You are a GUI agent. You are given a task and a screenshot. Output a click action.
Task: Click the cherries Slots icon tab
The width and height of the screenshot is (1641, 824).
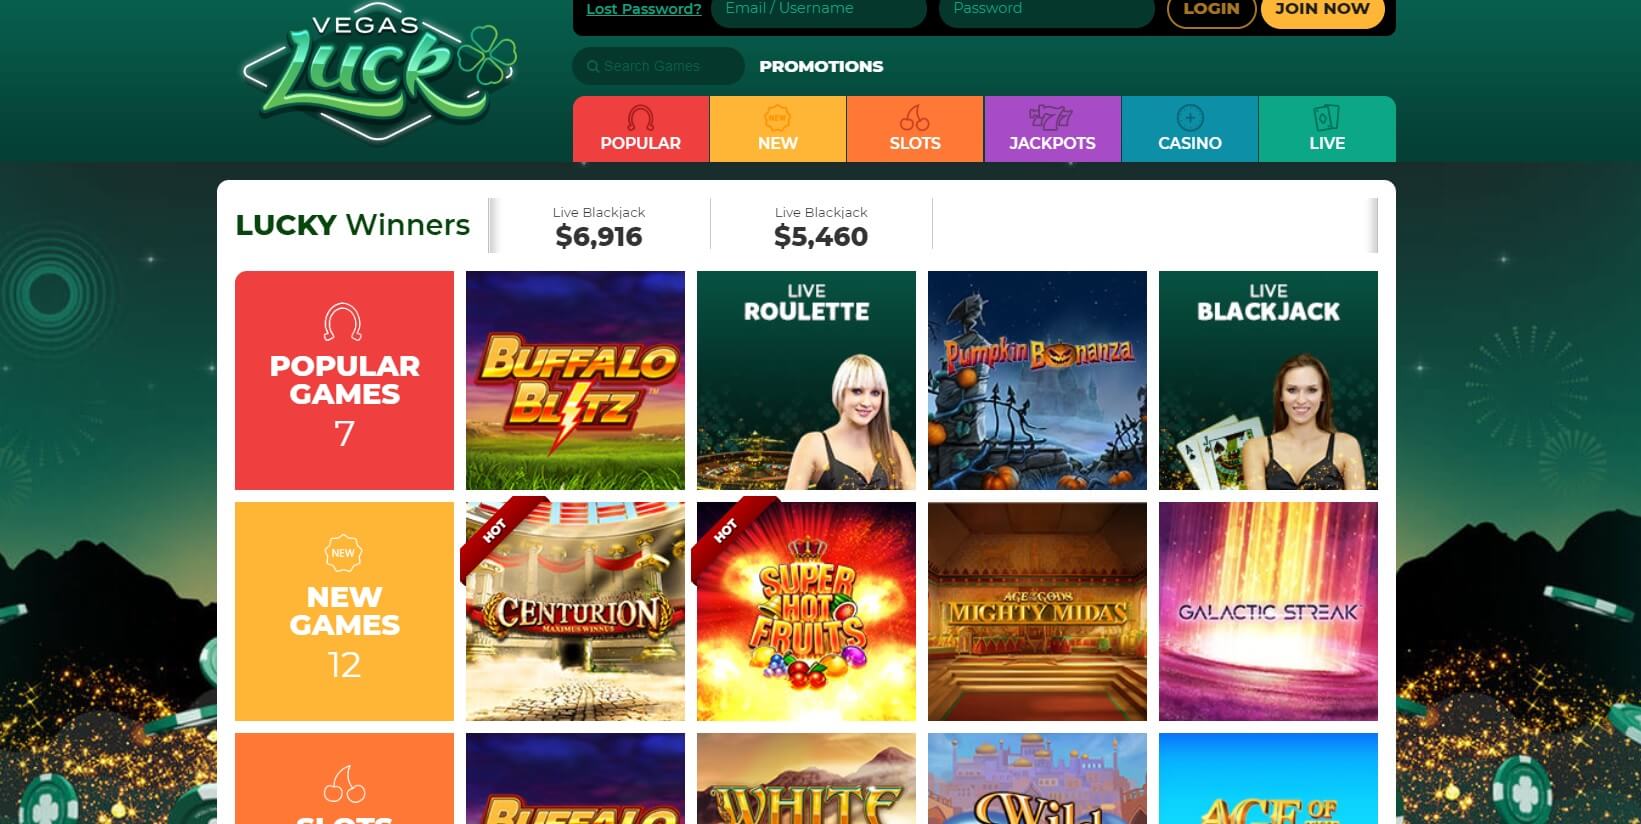click(x=915, y=129)
